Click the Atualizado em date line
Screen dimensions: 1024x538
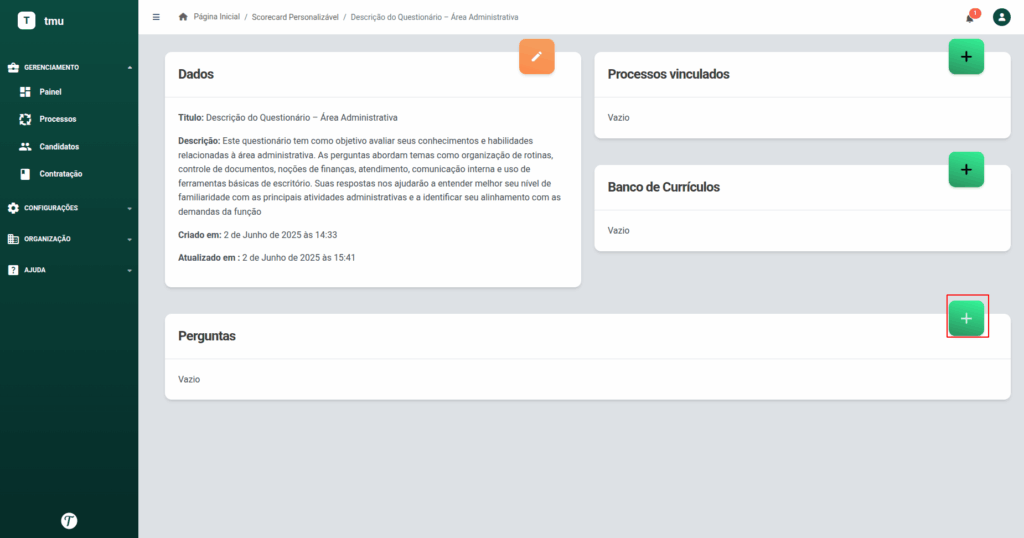coord(266,257)
